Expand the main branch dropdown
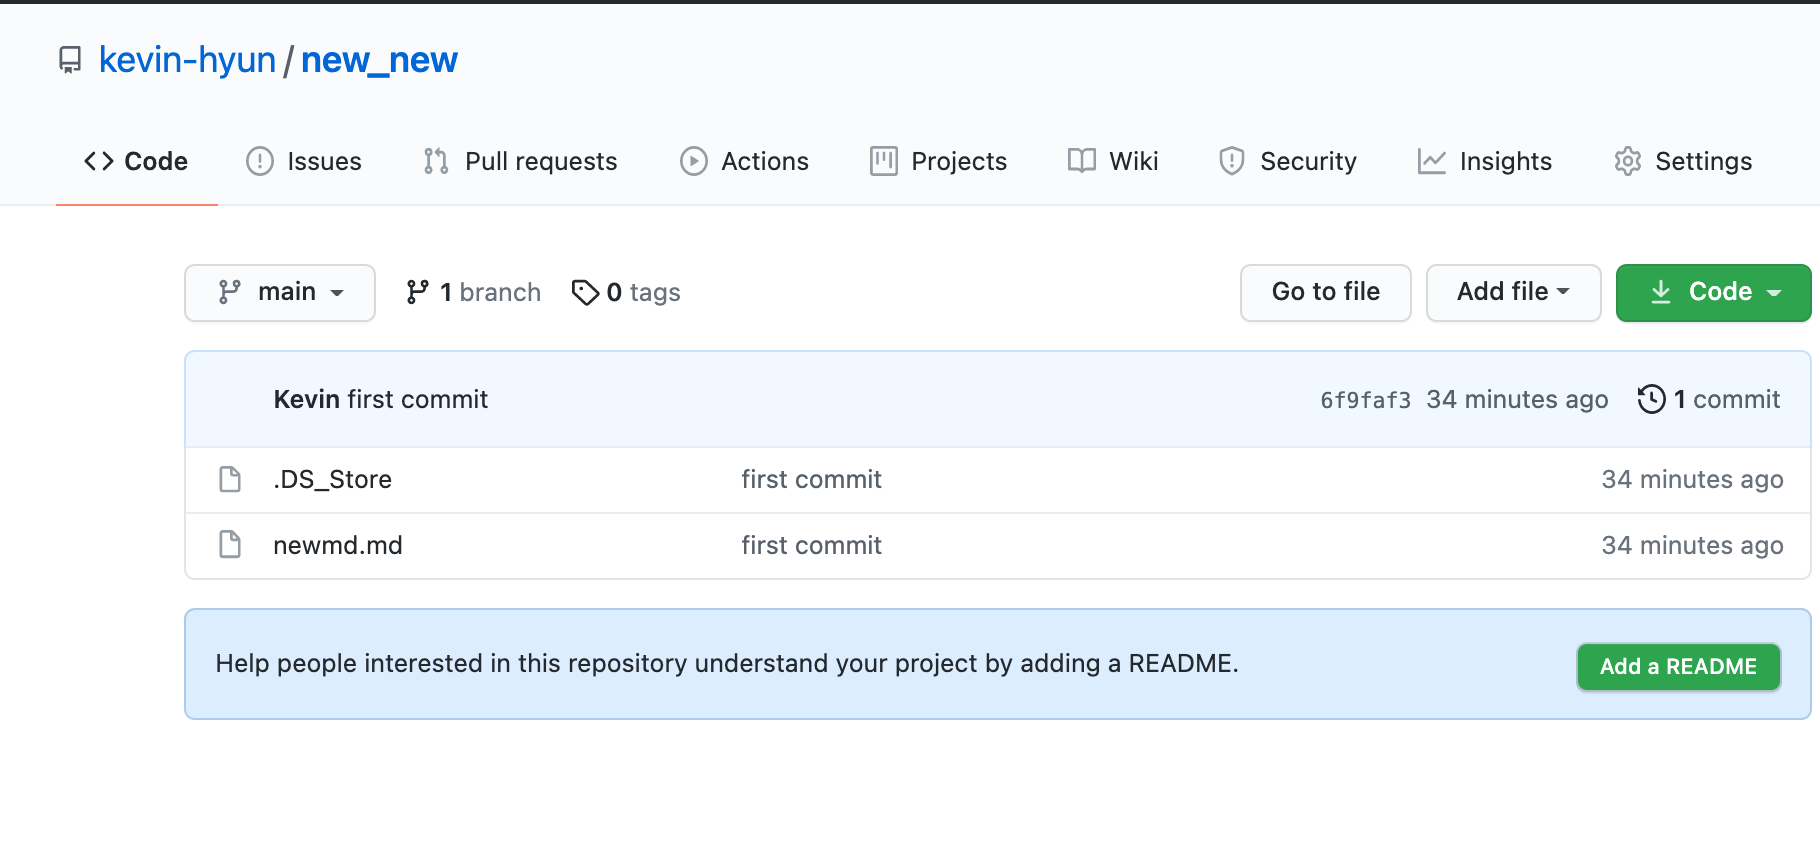The height and width of the screenshot is (846, 1820). 280,293
